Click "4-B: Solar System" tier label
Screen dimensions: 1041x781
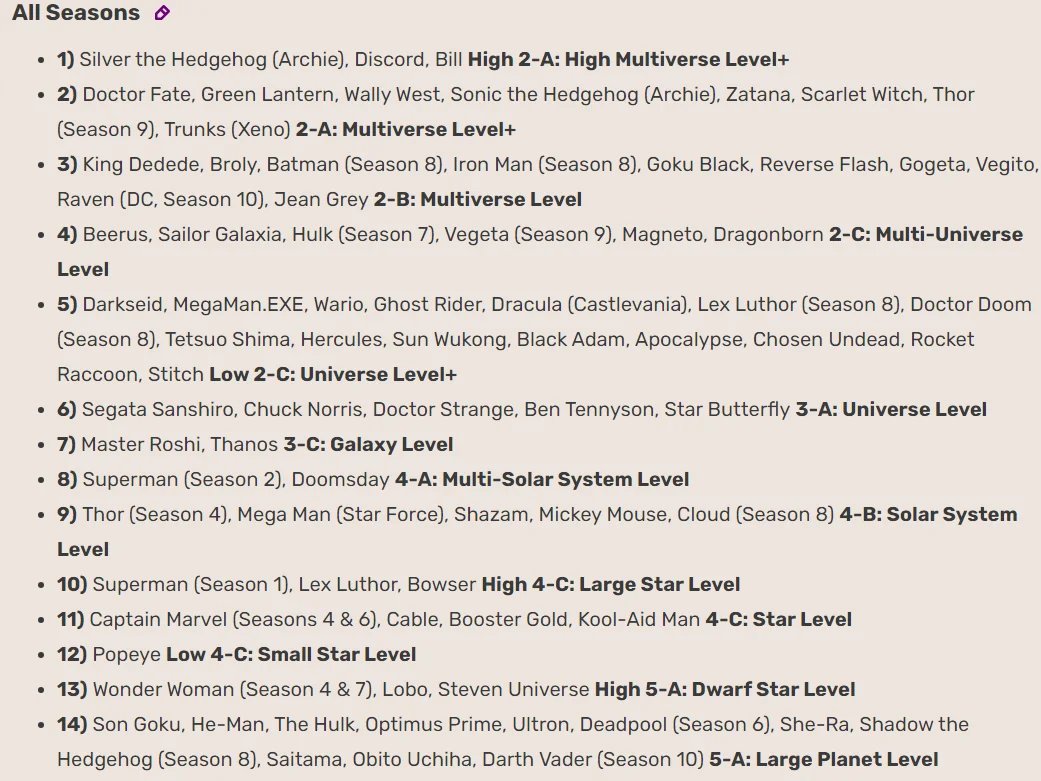tap(928, 514)
